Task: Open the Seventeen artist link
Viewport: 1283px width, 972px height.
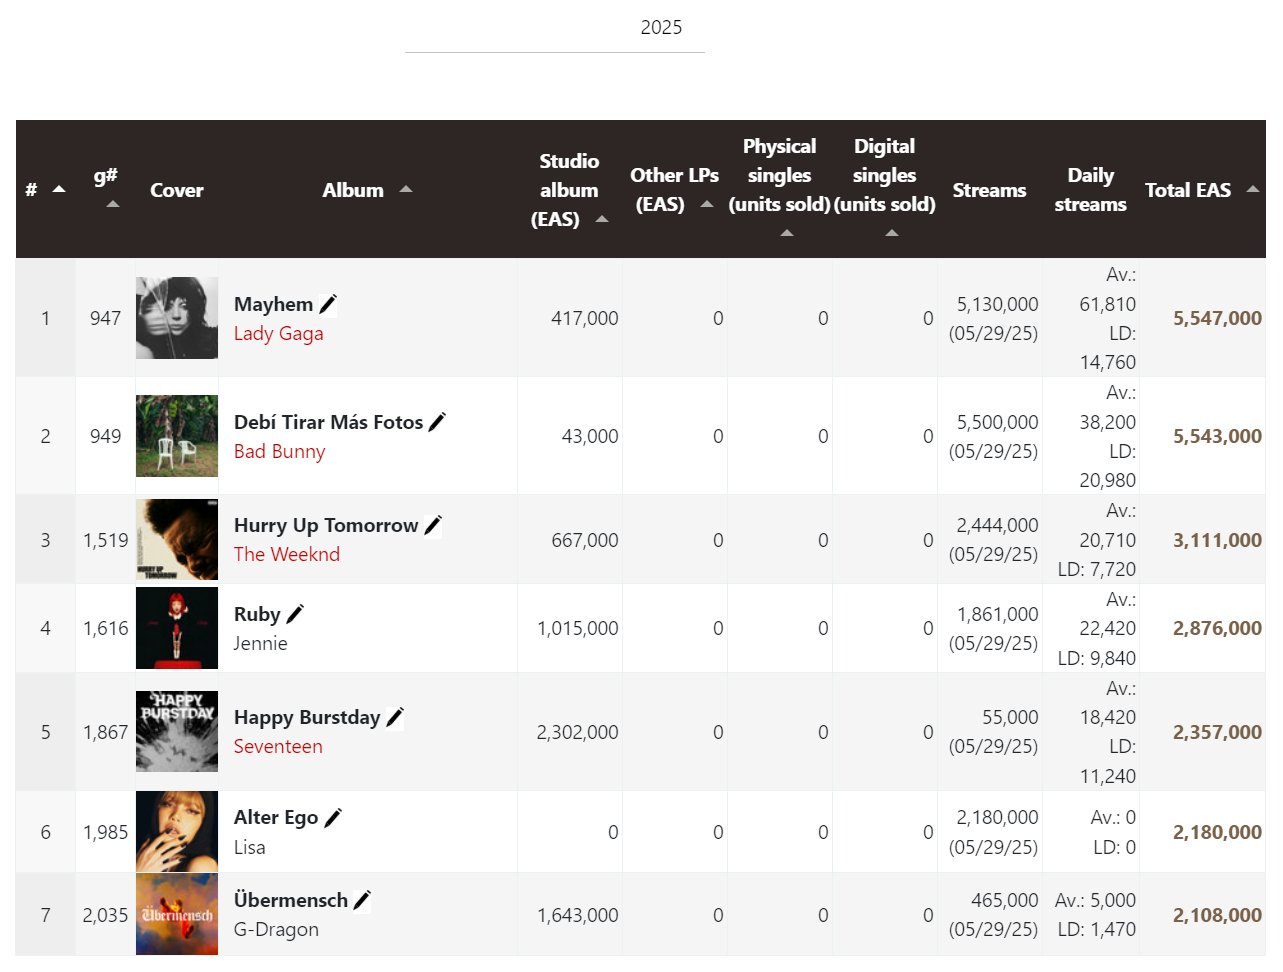Action: click(278, 746)
